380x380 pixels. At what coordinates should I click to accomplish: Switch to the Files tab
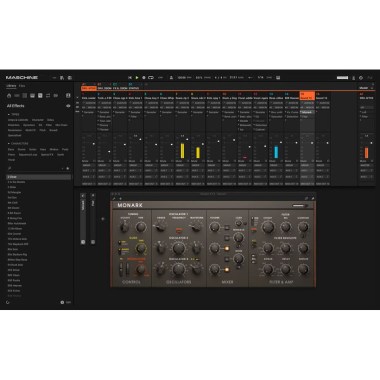point(22,86)
